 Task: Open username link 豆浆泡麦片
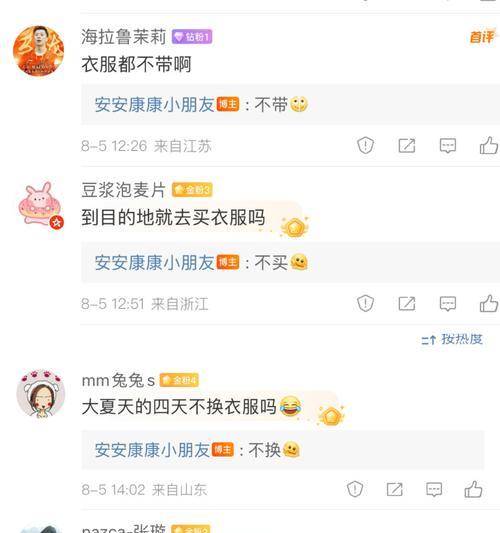tap(124, 190)
